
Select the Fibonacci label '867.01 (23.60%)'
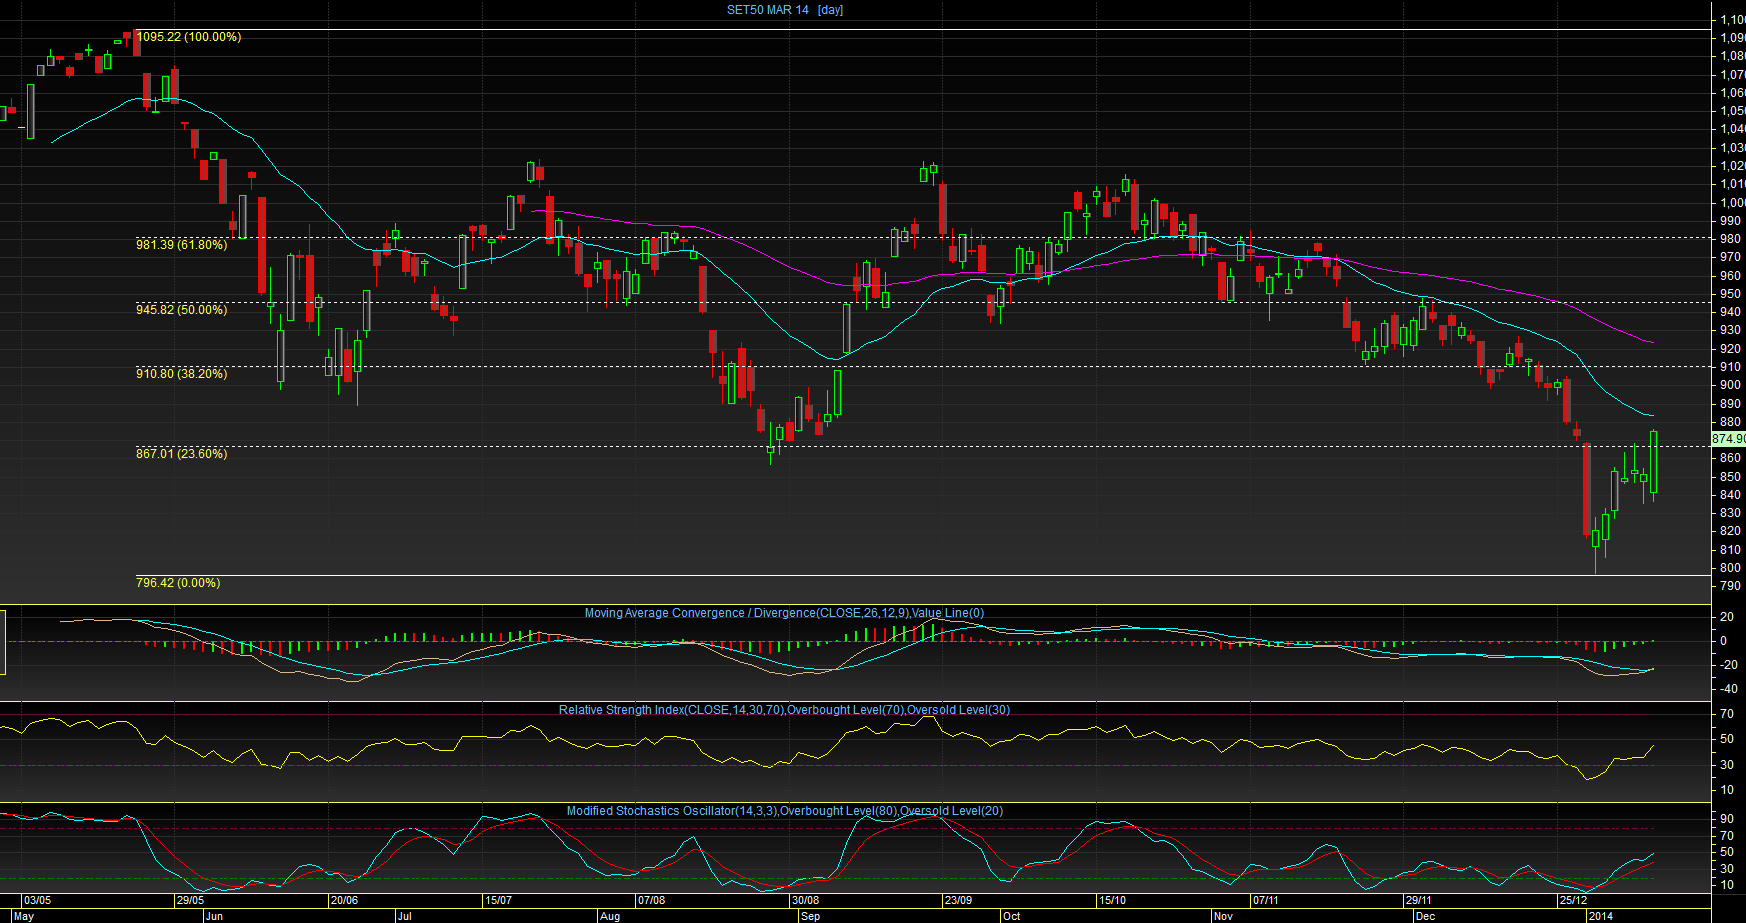pos(181,454)
